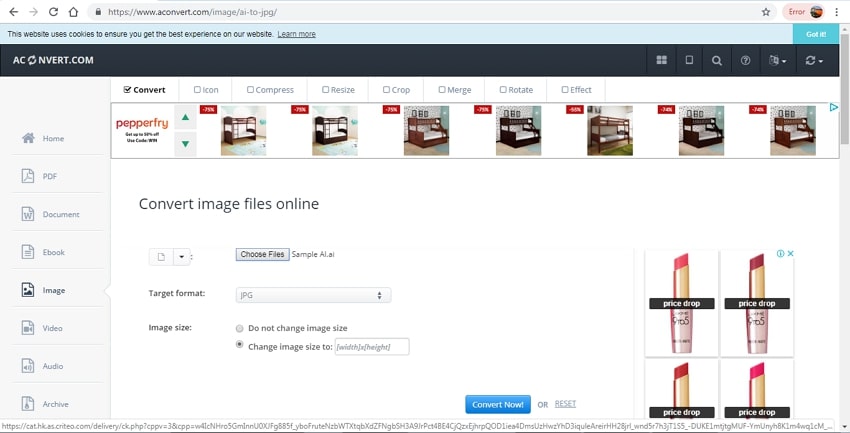
Task: Click the grid view icon in header
Action: (x=661, y=61)
